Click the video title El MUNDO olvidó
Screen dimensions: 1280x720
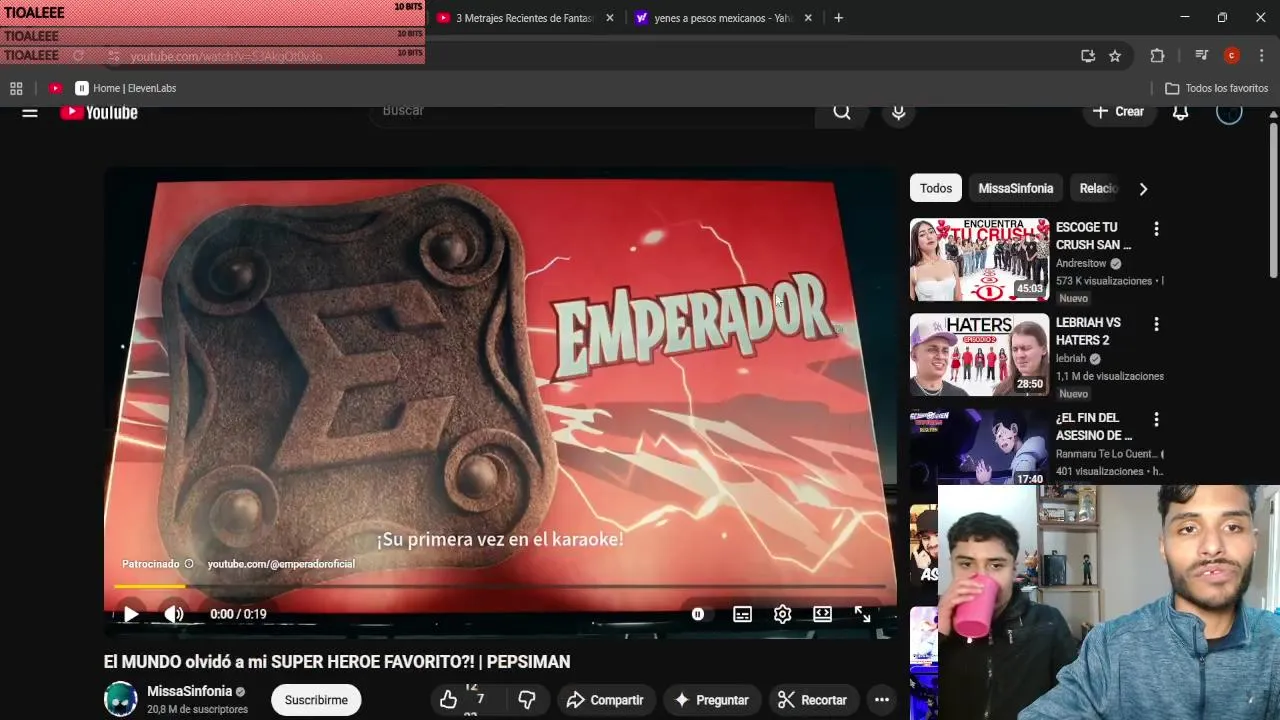click(x=337, y=662)
